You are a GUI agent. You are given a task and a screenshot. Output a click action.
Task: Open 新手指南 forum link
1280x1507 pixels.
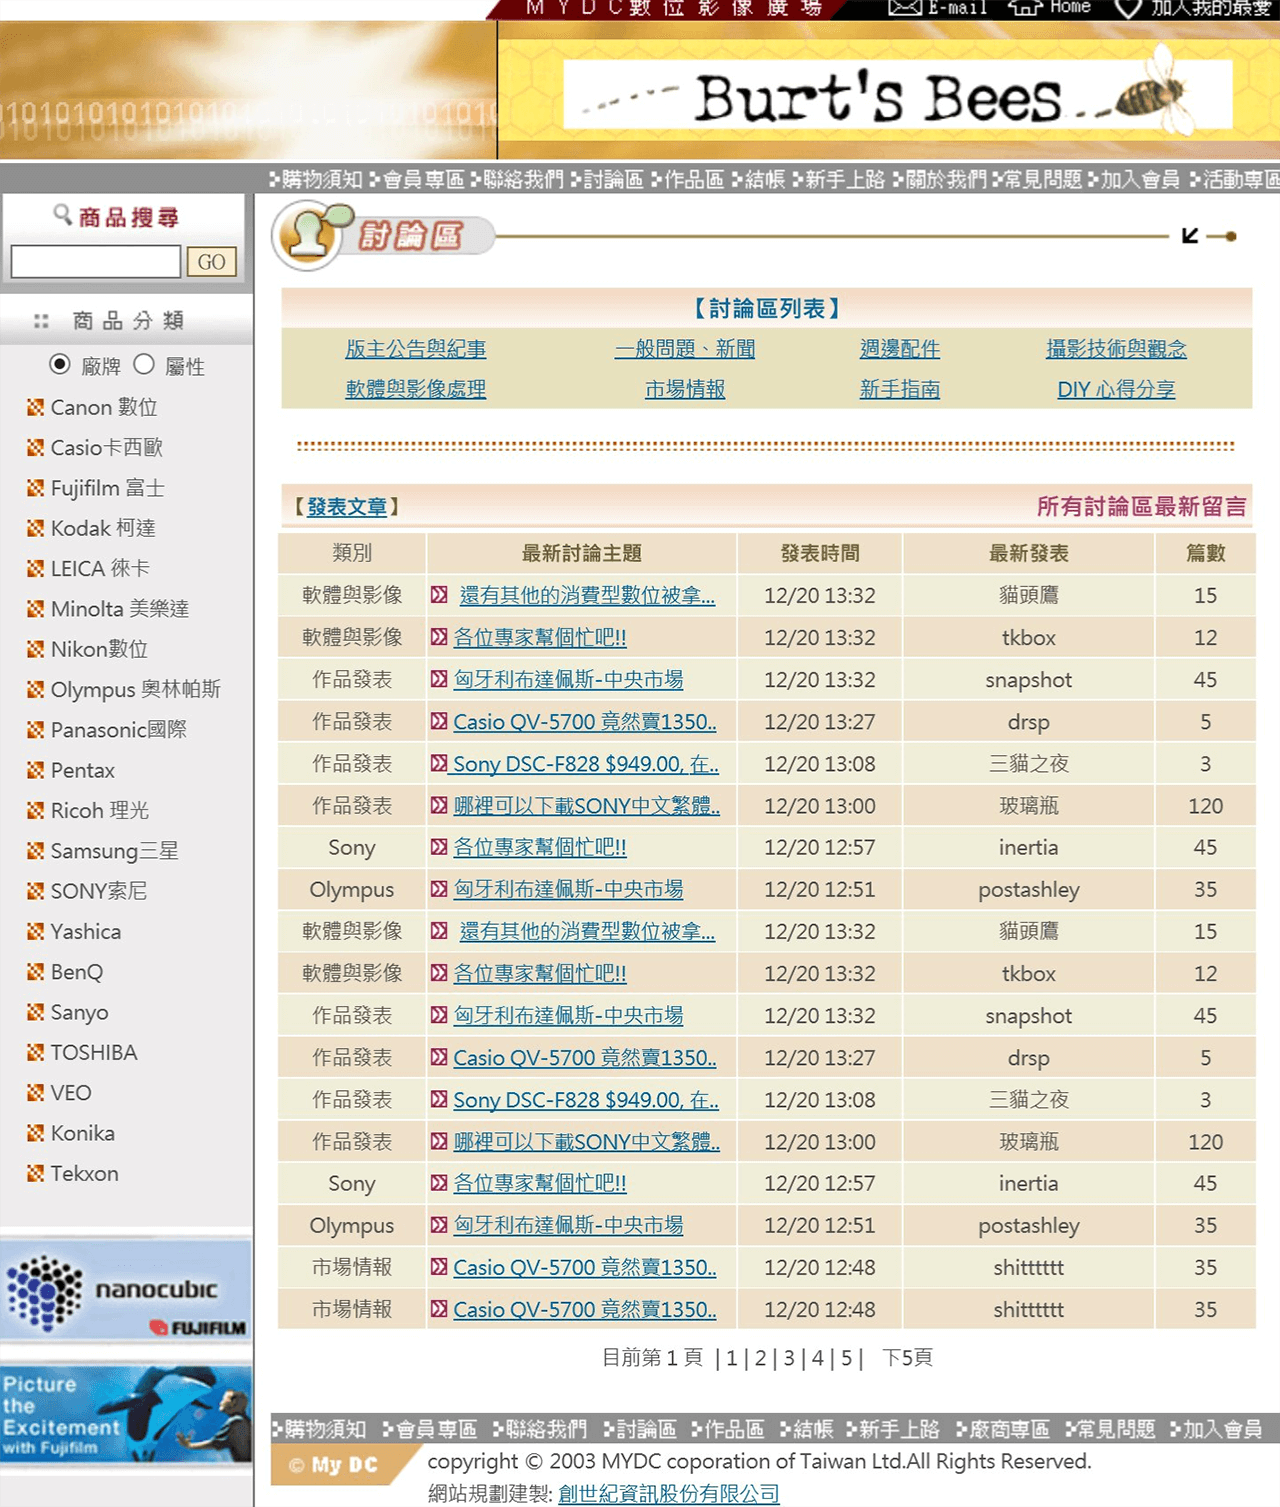click(900, 389)
